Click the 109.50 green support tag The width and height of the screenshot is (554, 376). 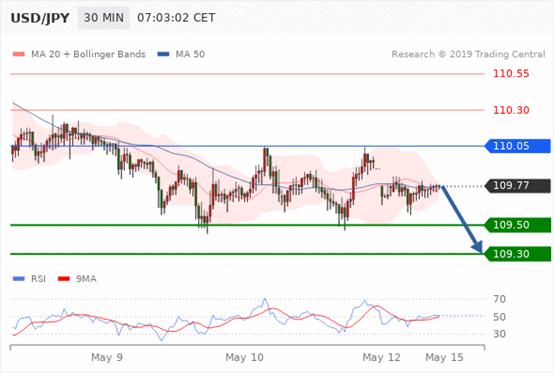518,225
